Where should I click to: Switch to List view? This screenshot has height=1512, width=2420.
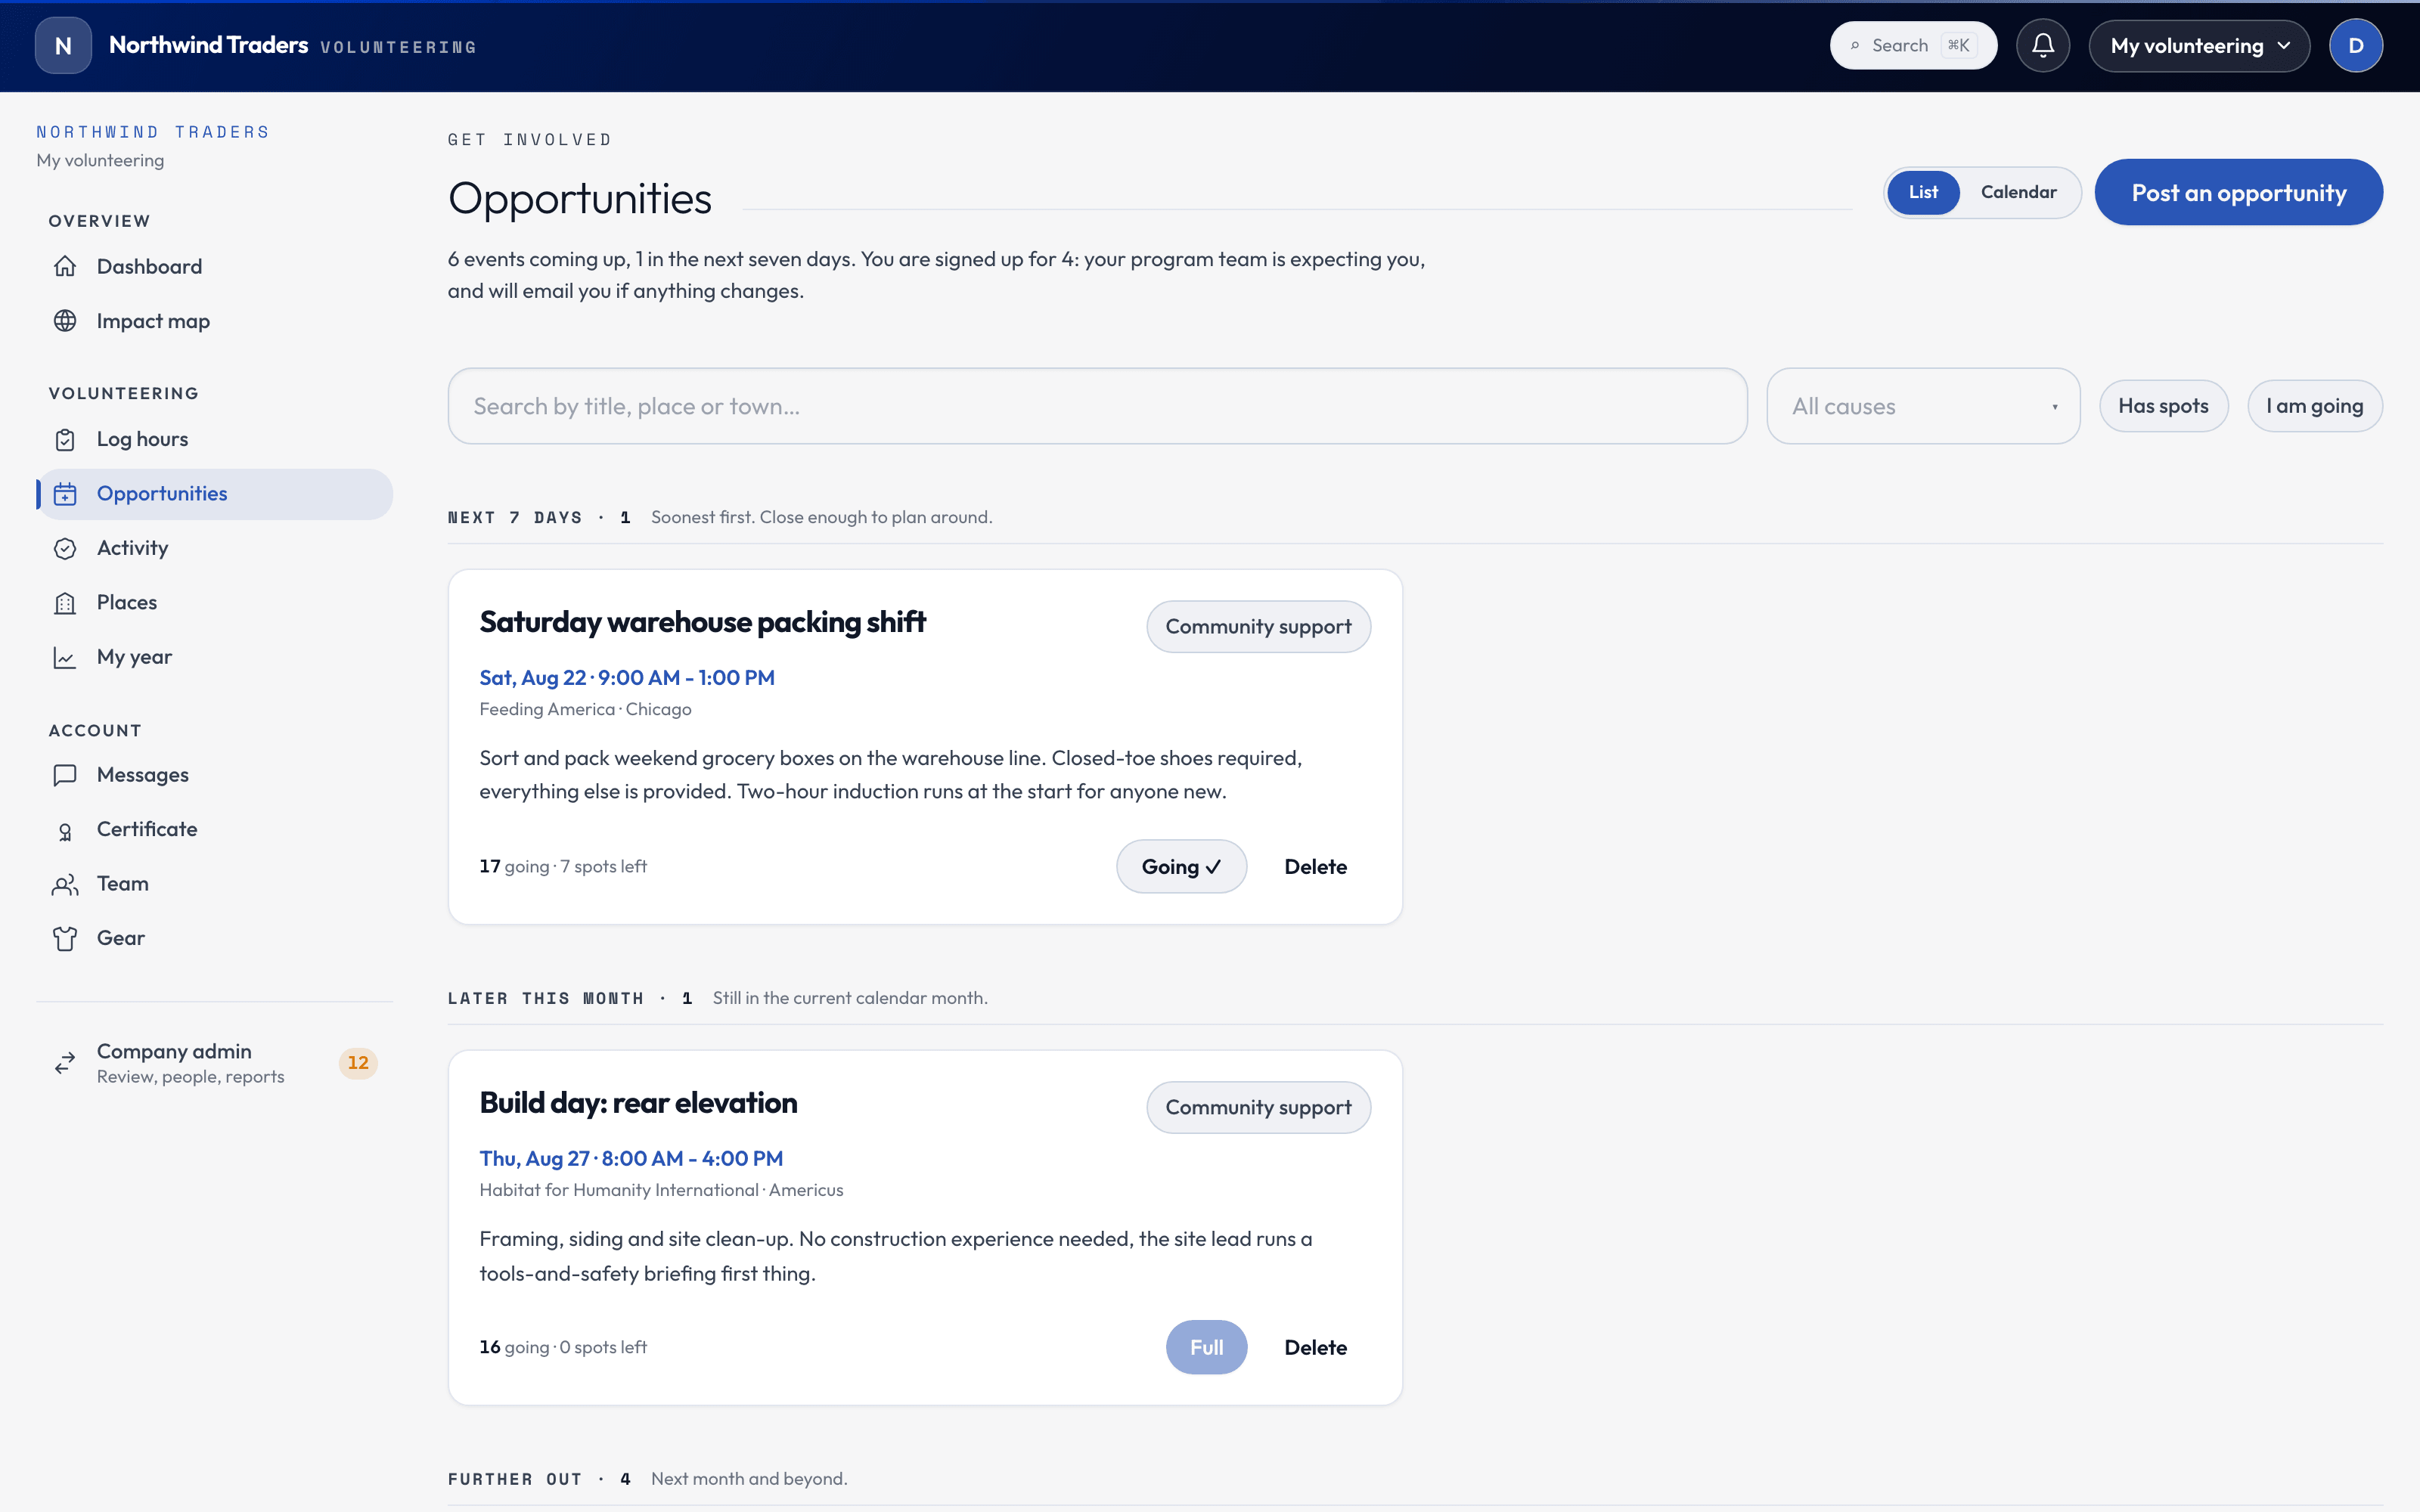tap(1922, 192)
